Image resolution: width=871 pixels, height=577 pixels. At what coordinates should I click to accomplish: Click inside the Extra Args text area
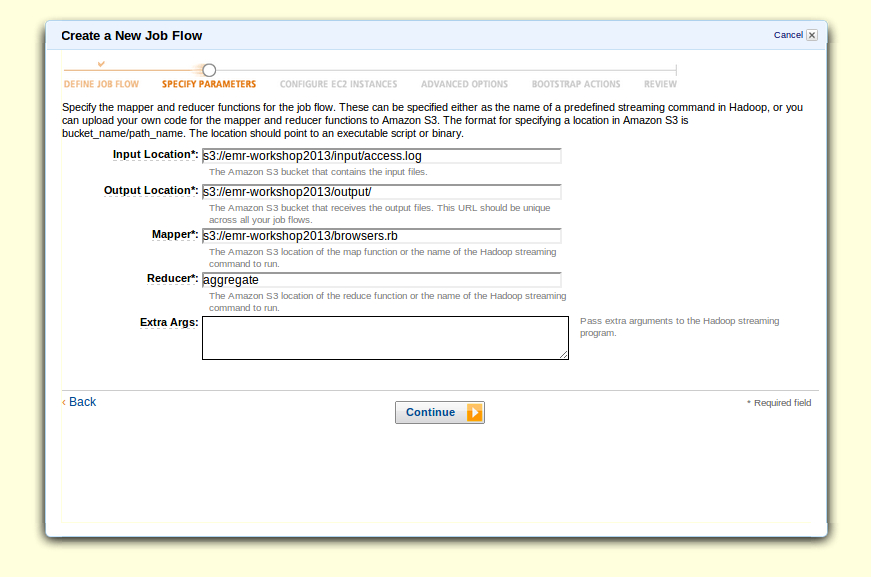[x=384, y=338]
